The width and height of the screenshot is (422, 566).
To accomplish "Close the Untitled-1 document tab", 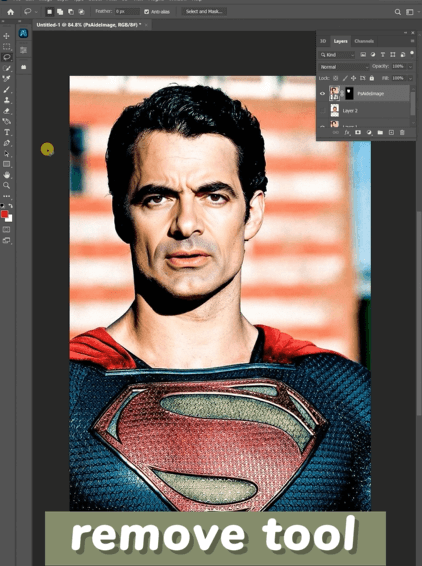I will (147, 25).
